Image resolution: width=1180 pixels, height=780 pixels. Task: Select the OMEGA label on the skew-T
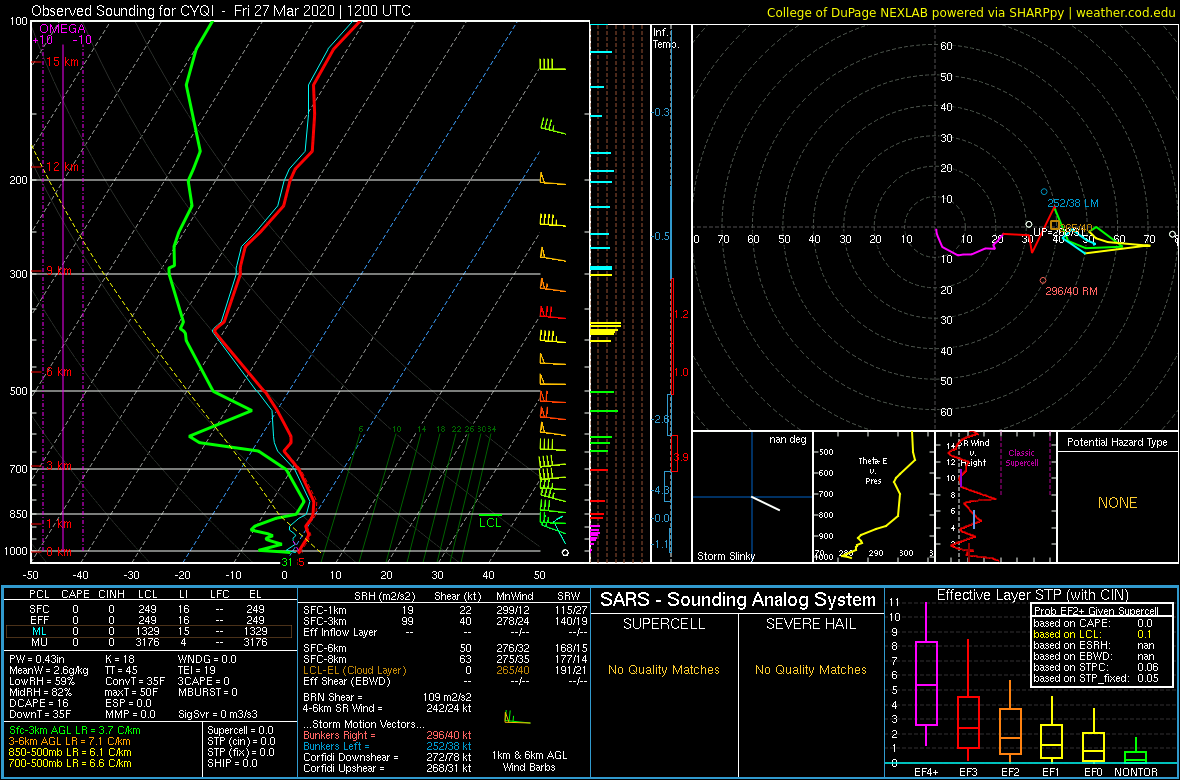pos(62,28)
